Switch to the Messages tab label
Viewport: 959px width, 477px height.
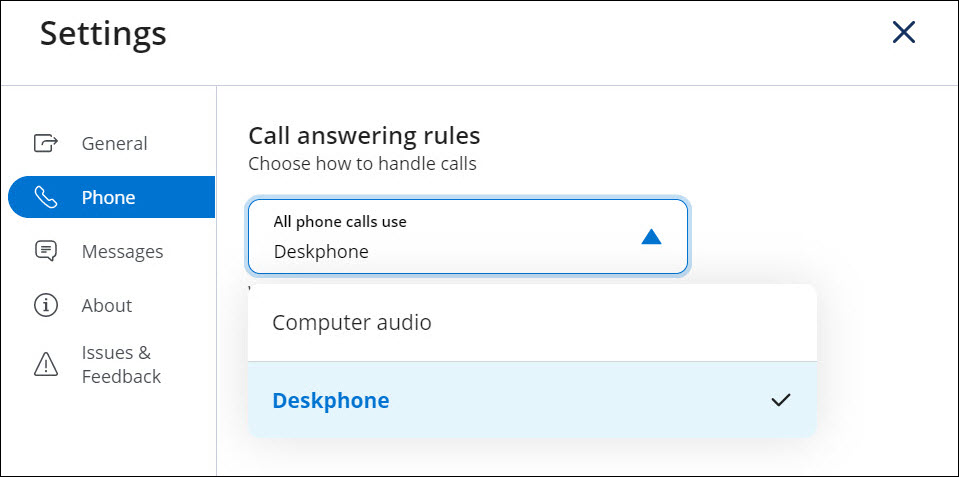122,251
